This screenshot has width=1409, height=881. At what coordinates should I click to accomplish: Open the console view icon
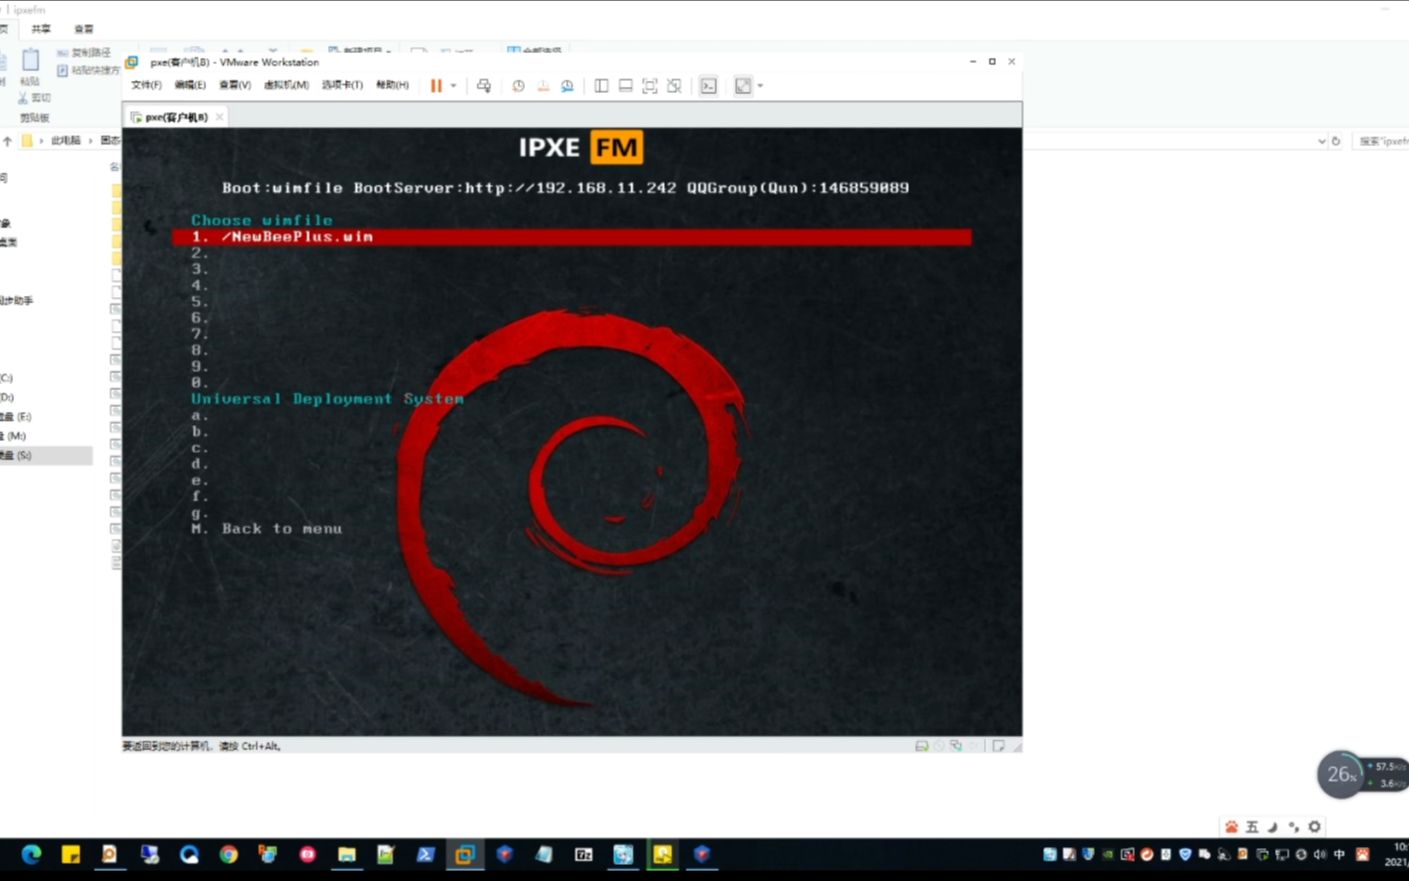pos(709,86)
